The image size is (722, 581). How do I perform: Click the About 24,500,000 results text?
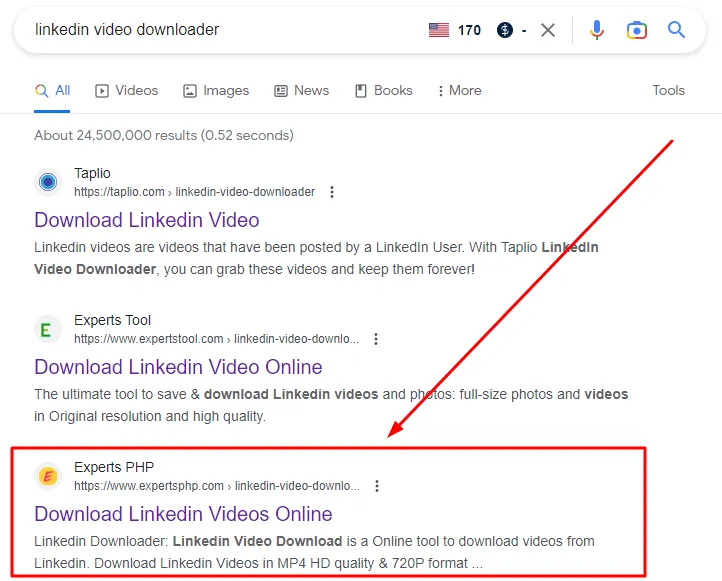(x=164, y=135)
